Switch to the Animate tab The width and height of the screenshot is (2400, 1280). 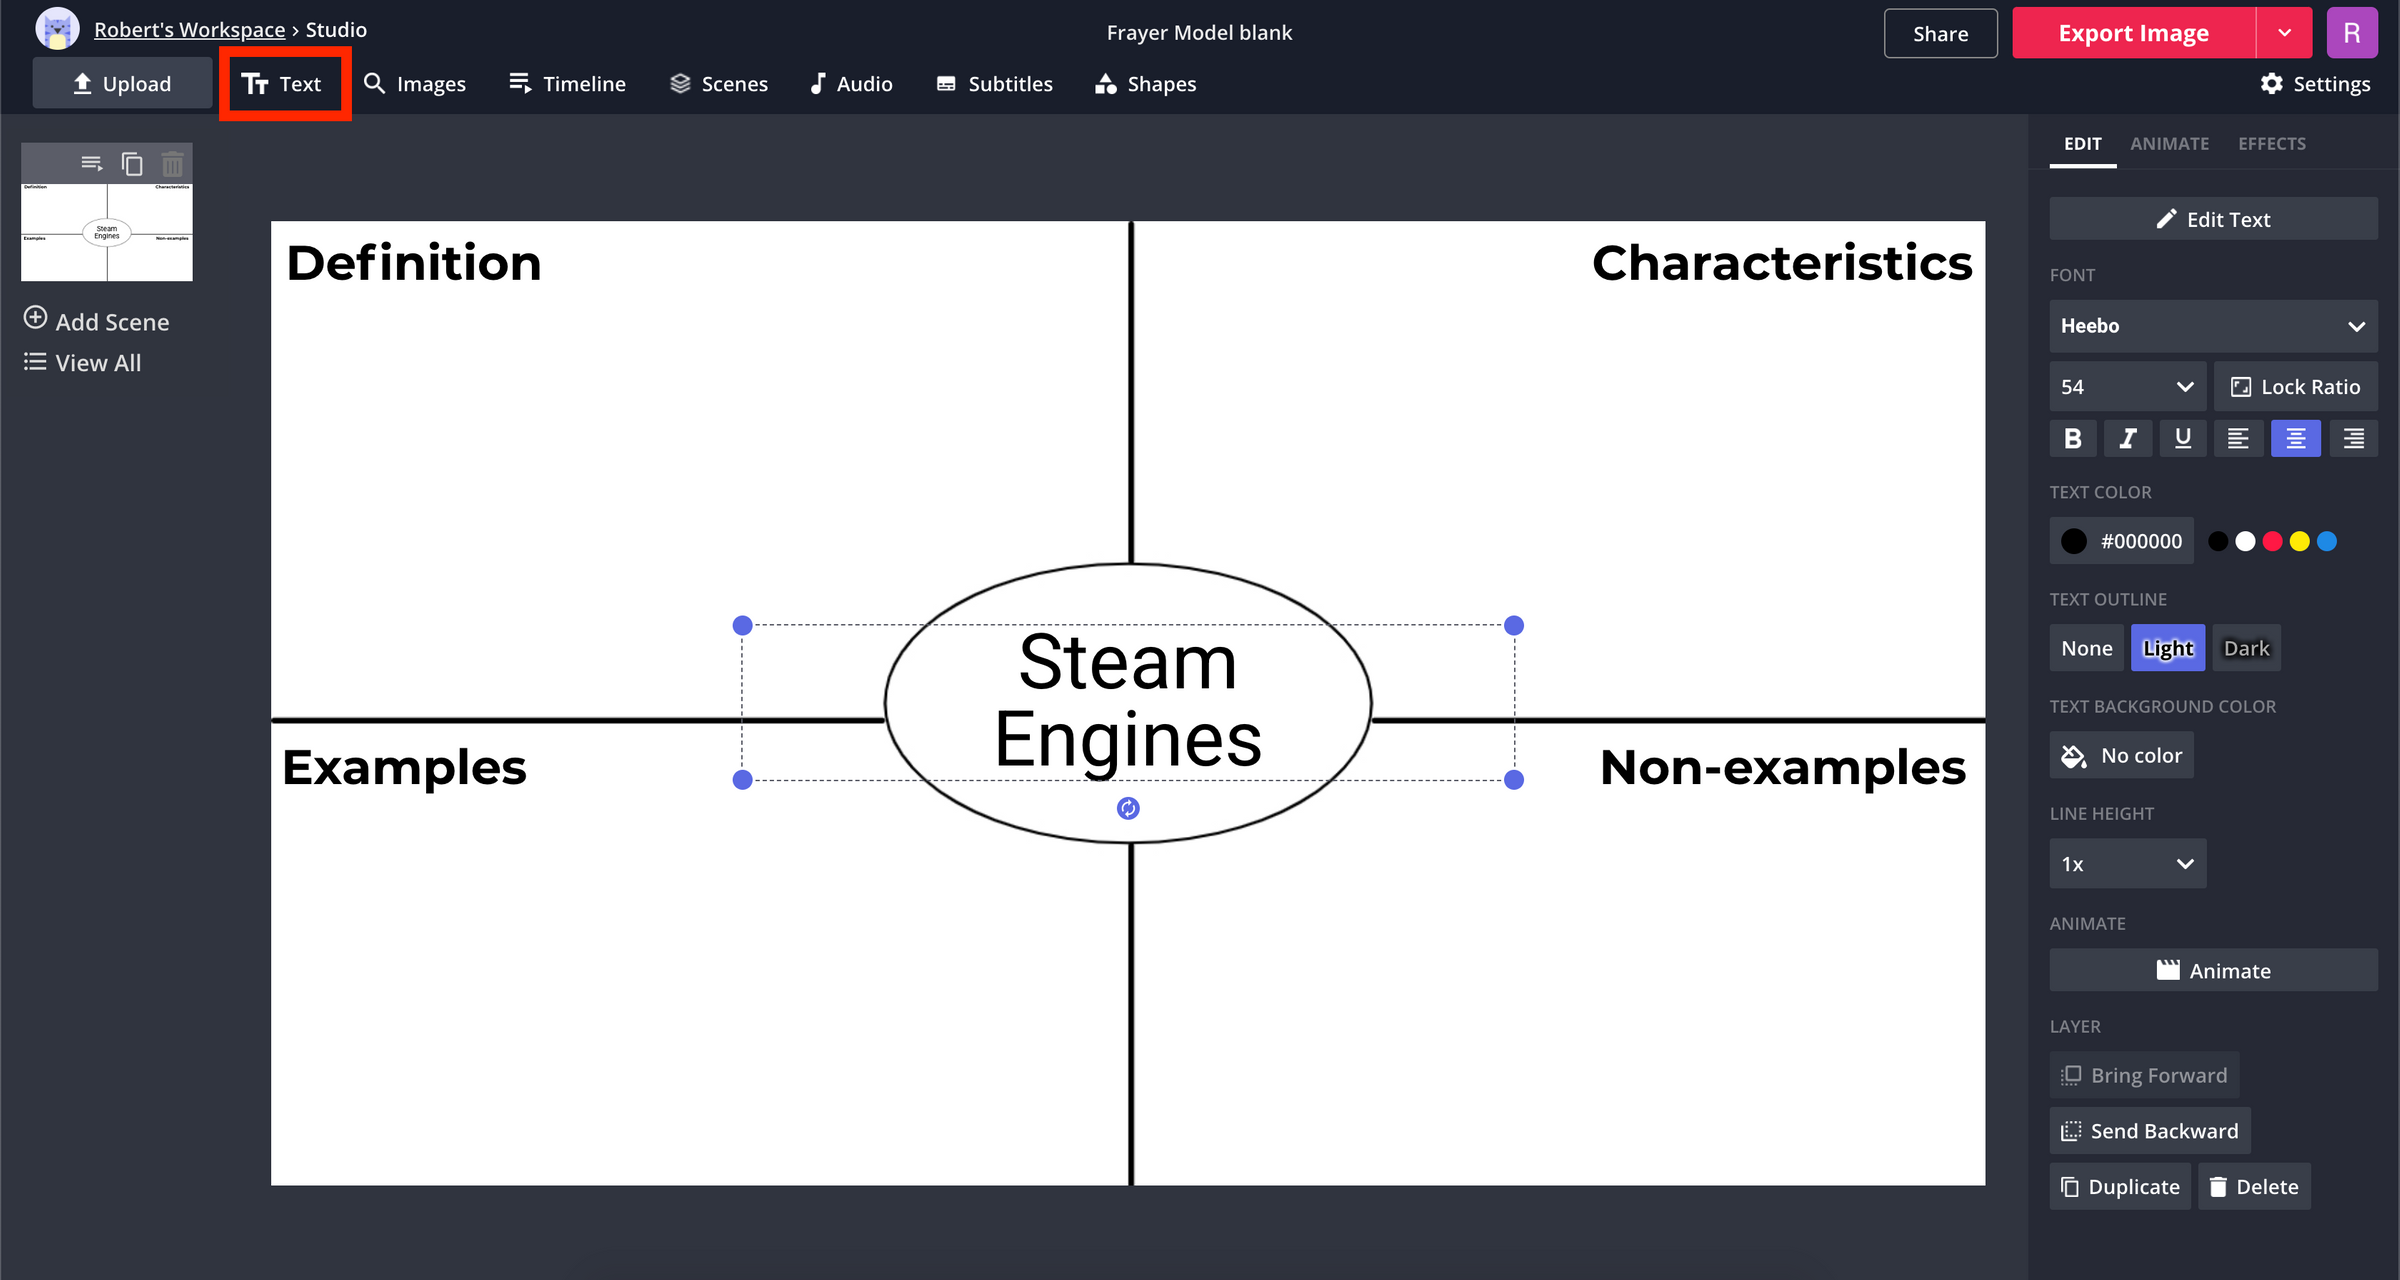point(2169,143)
